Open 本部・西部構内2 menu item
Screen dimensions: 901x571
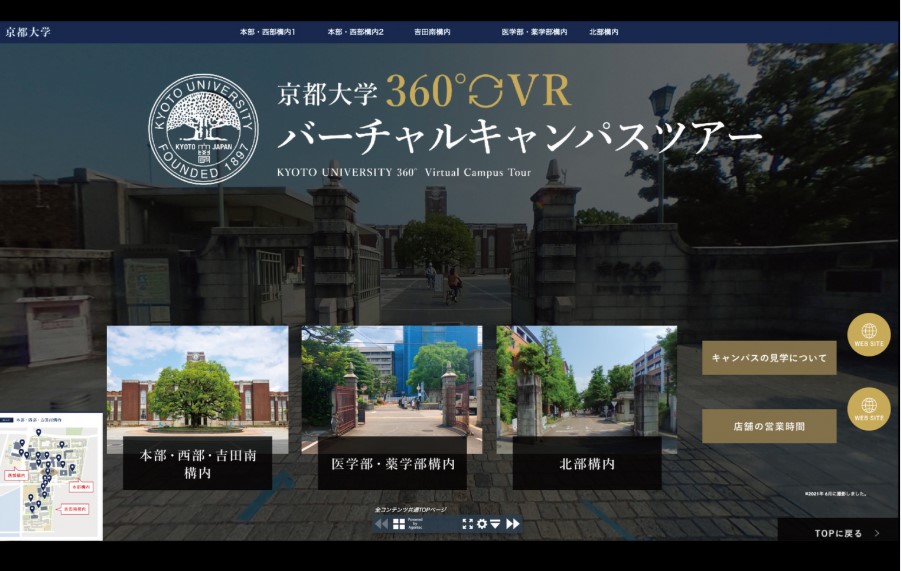(356, 32)
